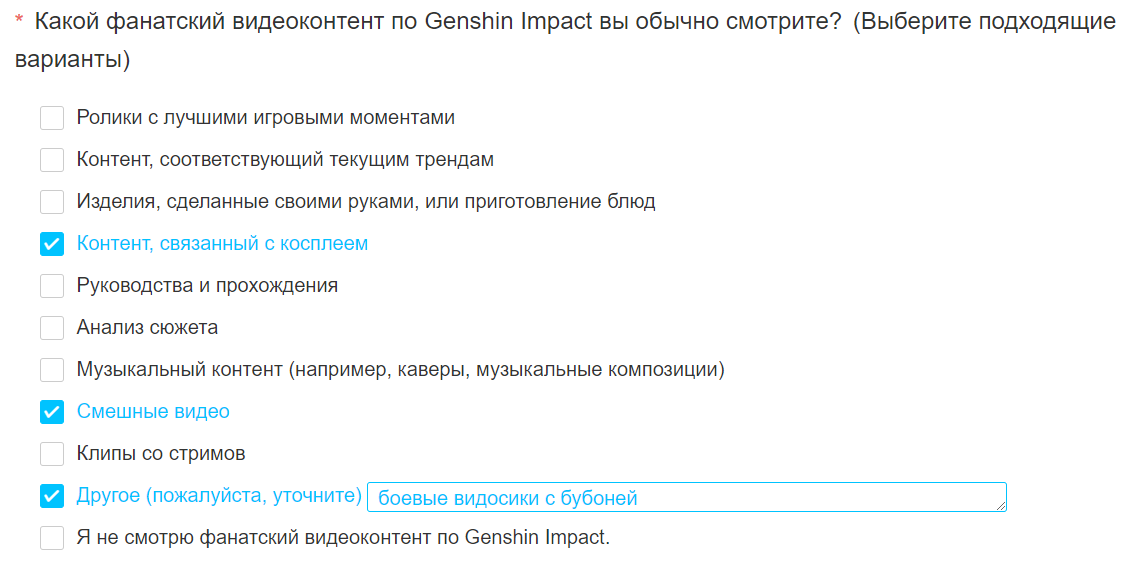Click the 'Контент, связанный с косплеем' label

point(222,244)
